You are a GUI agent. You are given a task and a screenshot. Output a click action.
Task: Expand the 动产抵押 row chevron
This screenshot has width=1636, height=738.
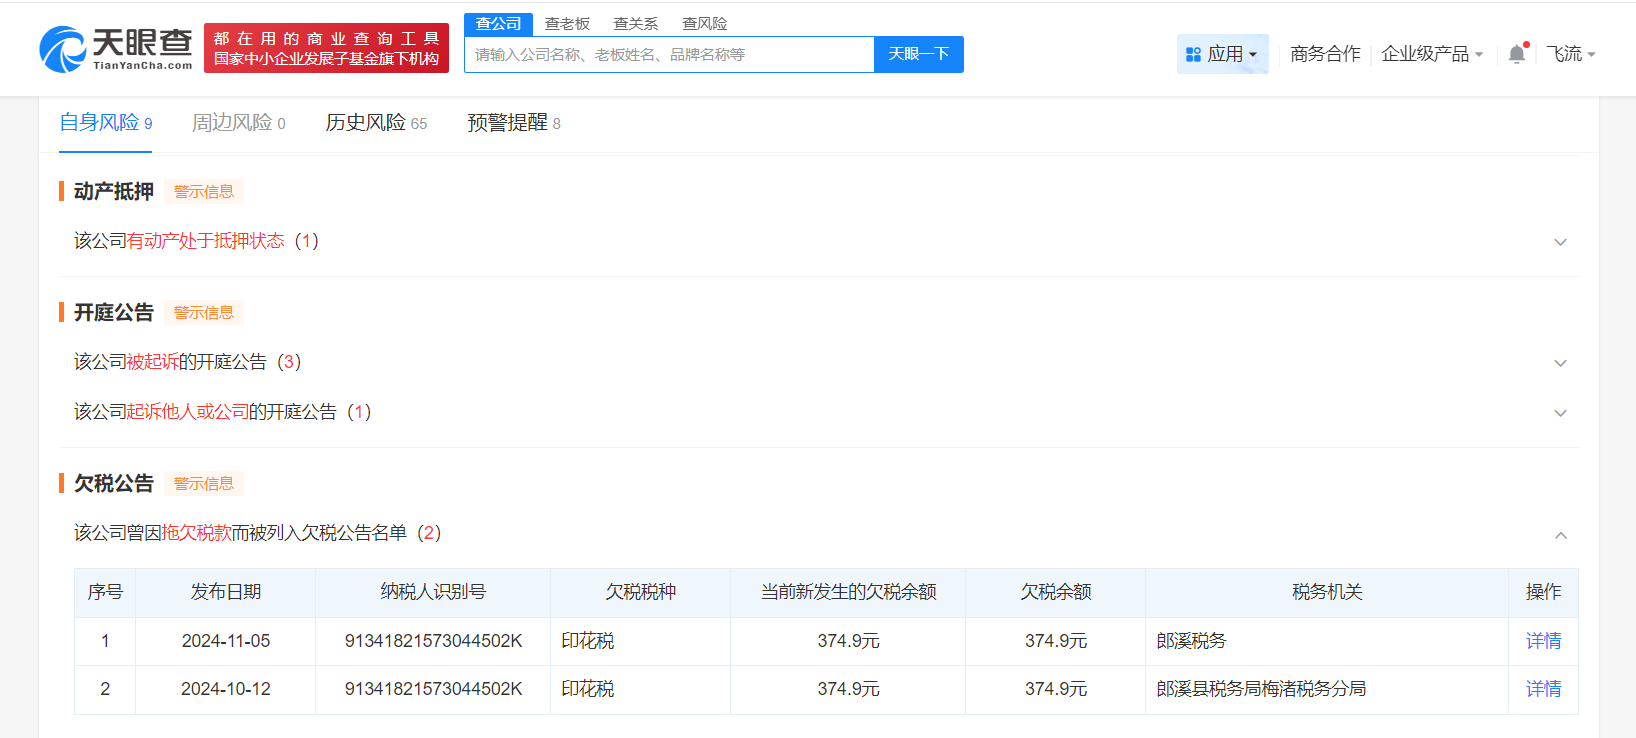click(x=1560, y=242)
